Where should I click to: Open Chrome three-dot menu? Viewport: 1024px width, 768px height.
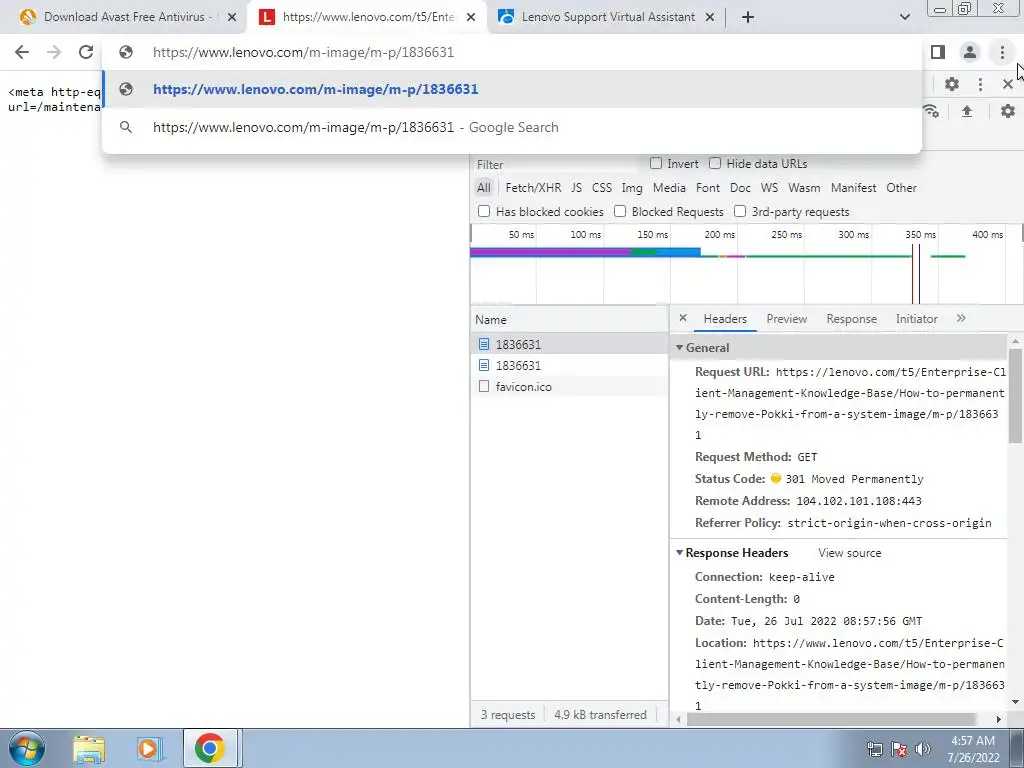tap(1002, 52)
